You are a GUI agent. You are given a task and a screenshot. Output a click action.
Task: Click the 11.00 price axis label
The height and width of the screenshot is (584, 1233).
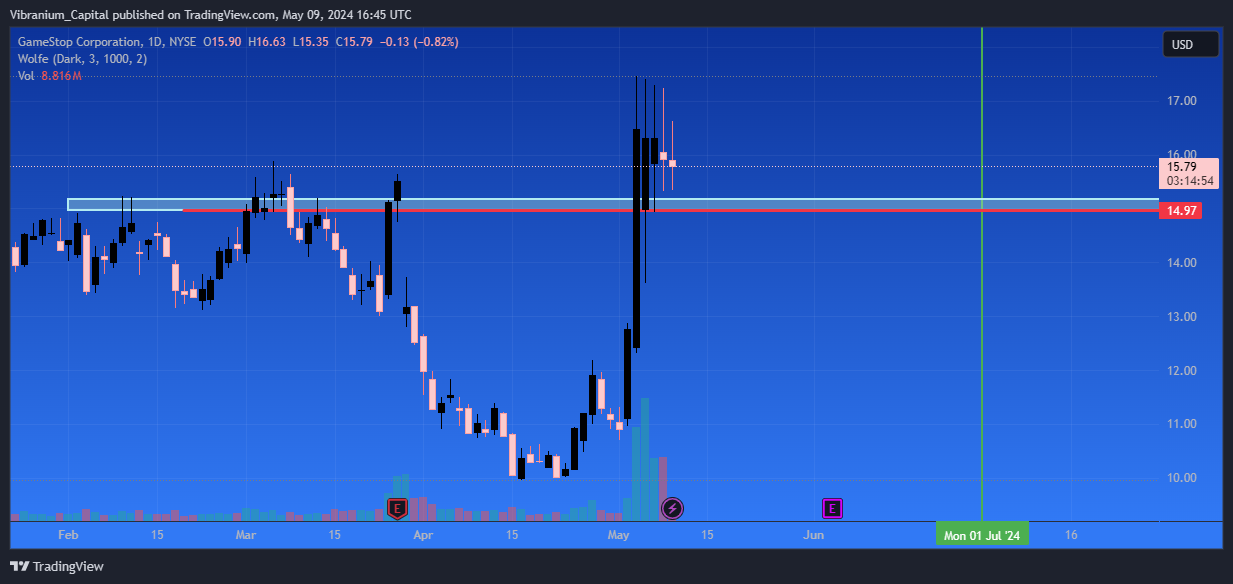point(1182,424)
